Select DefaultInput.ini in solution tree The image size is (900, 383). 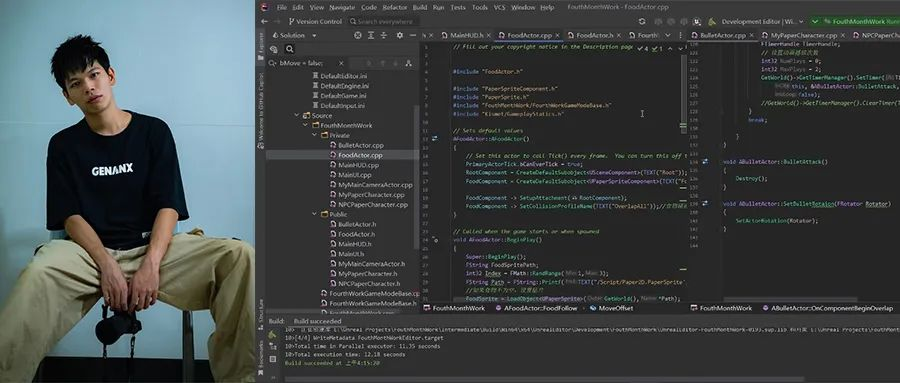[x=340, y=106]
